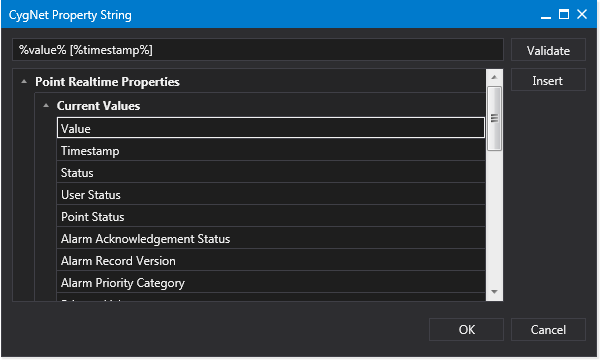Select the Point Status property
Screen dimensions: 600x360
pos(271,217)
